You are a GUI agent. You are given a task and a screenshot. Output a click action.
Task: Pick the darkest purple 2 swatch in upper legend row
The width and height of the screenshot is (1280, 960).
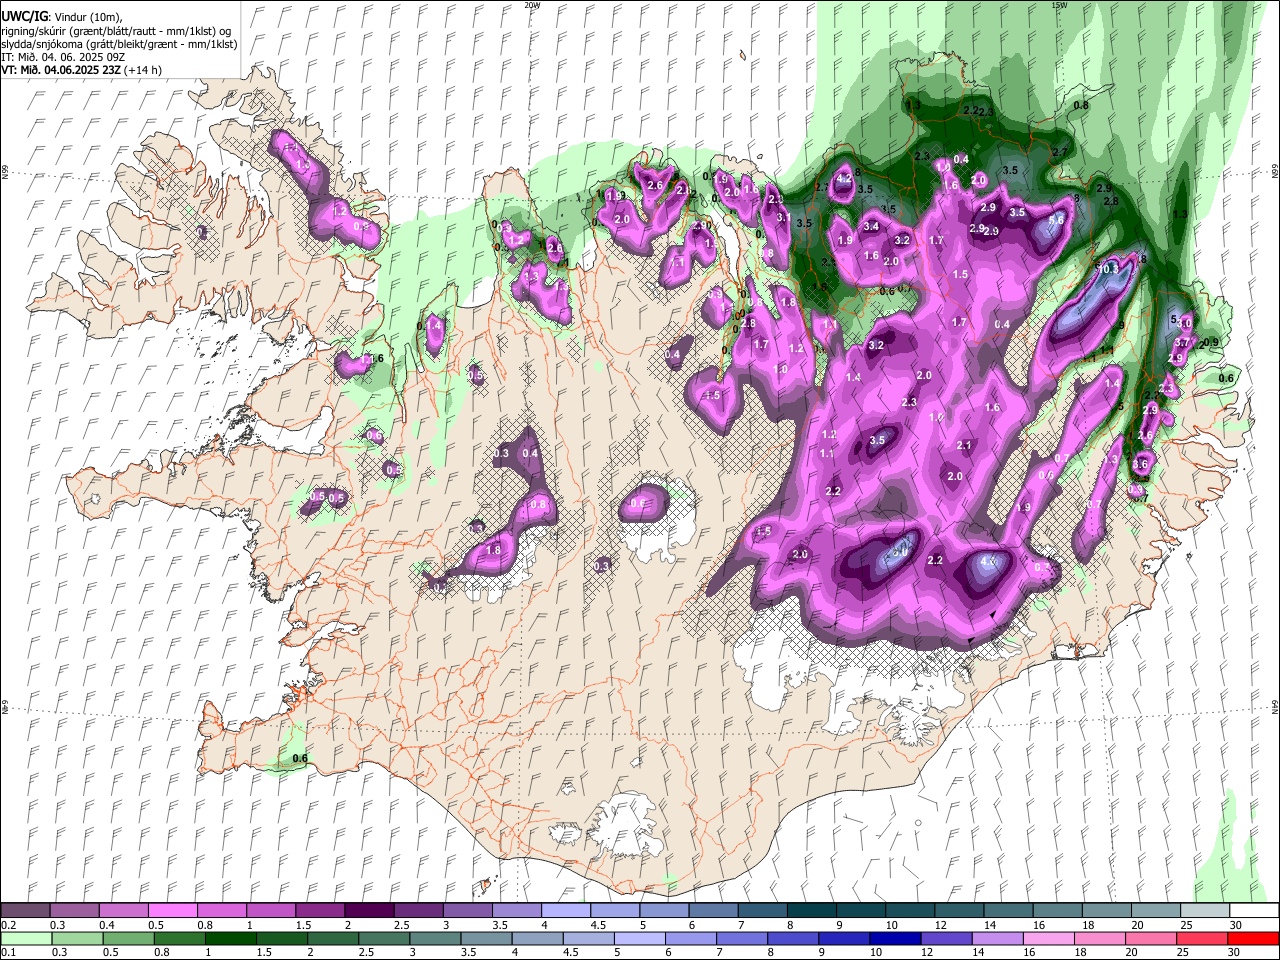coord(369,911)
